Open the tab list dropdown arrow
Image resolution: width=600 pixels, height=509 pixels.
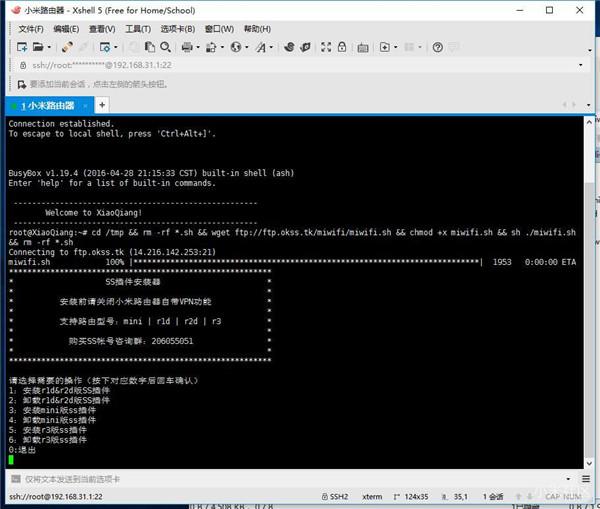click(x=589, y=105)
